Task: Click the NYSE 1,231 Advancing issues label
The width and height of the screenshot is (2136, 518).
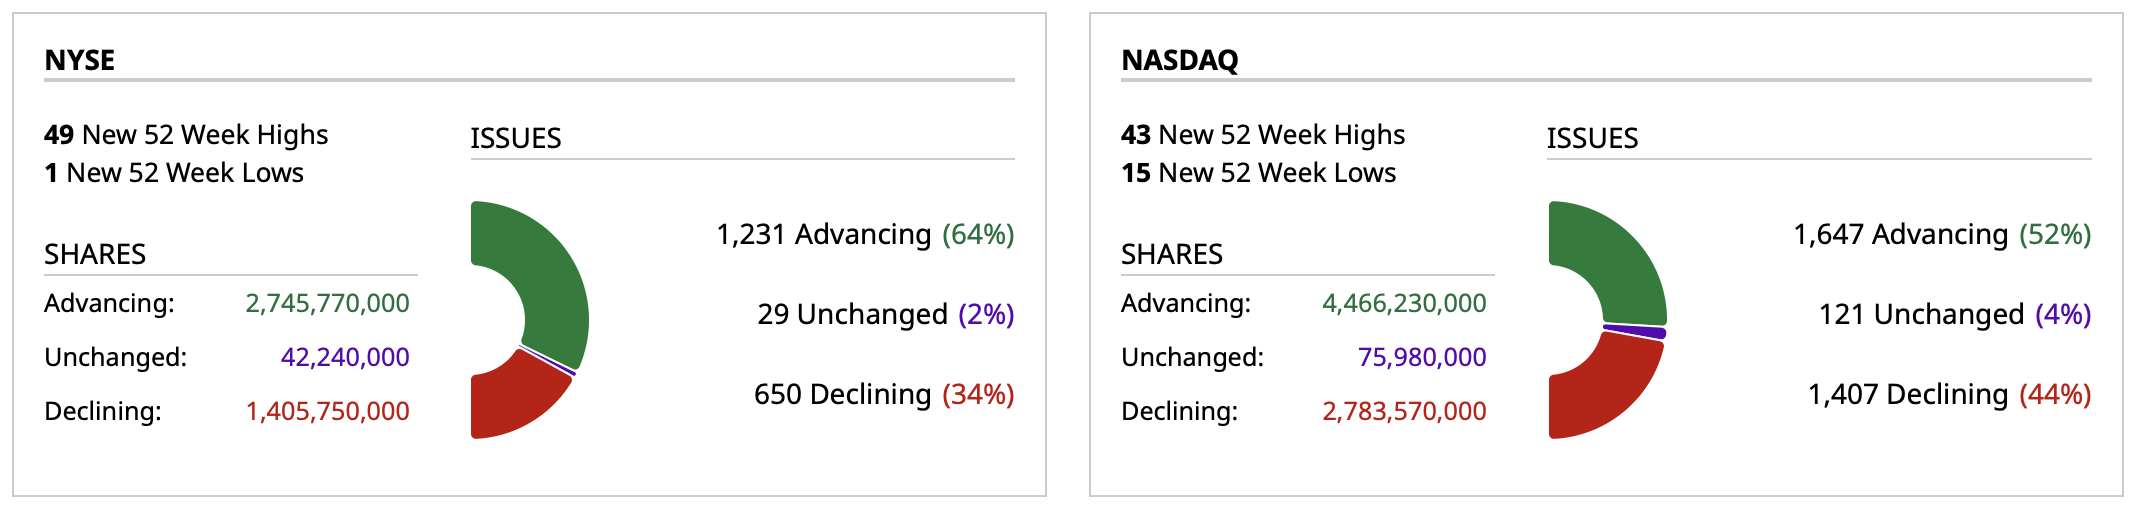Action: click(865, 234)
